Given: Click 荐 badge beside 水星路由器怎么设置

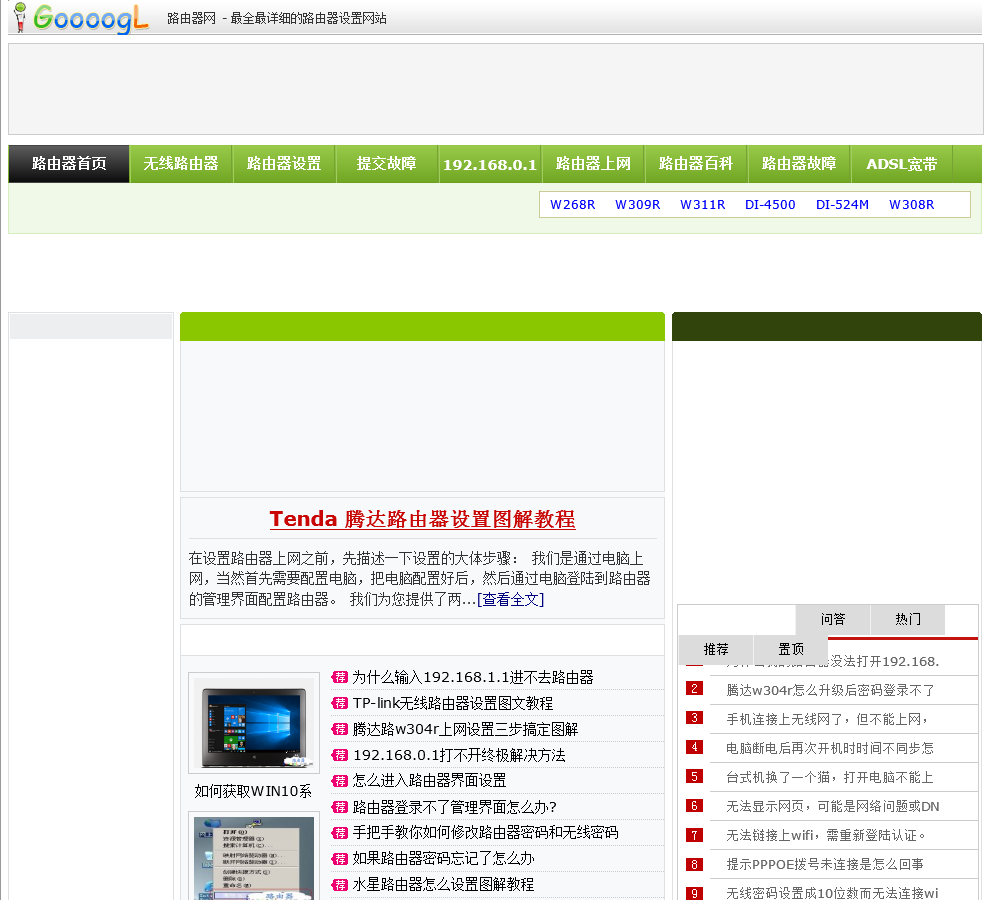Looking at the screenshot, I should 340,885.
